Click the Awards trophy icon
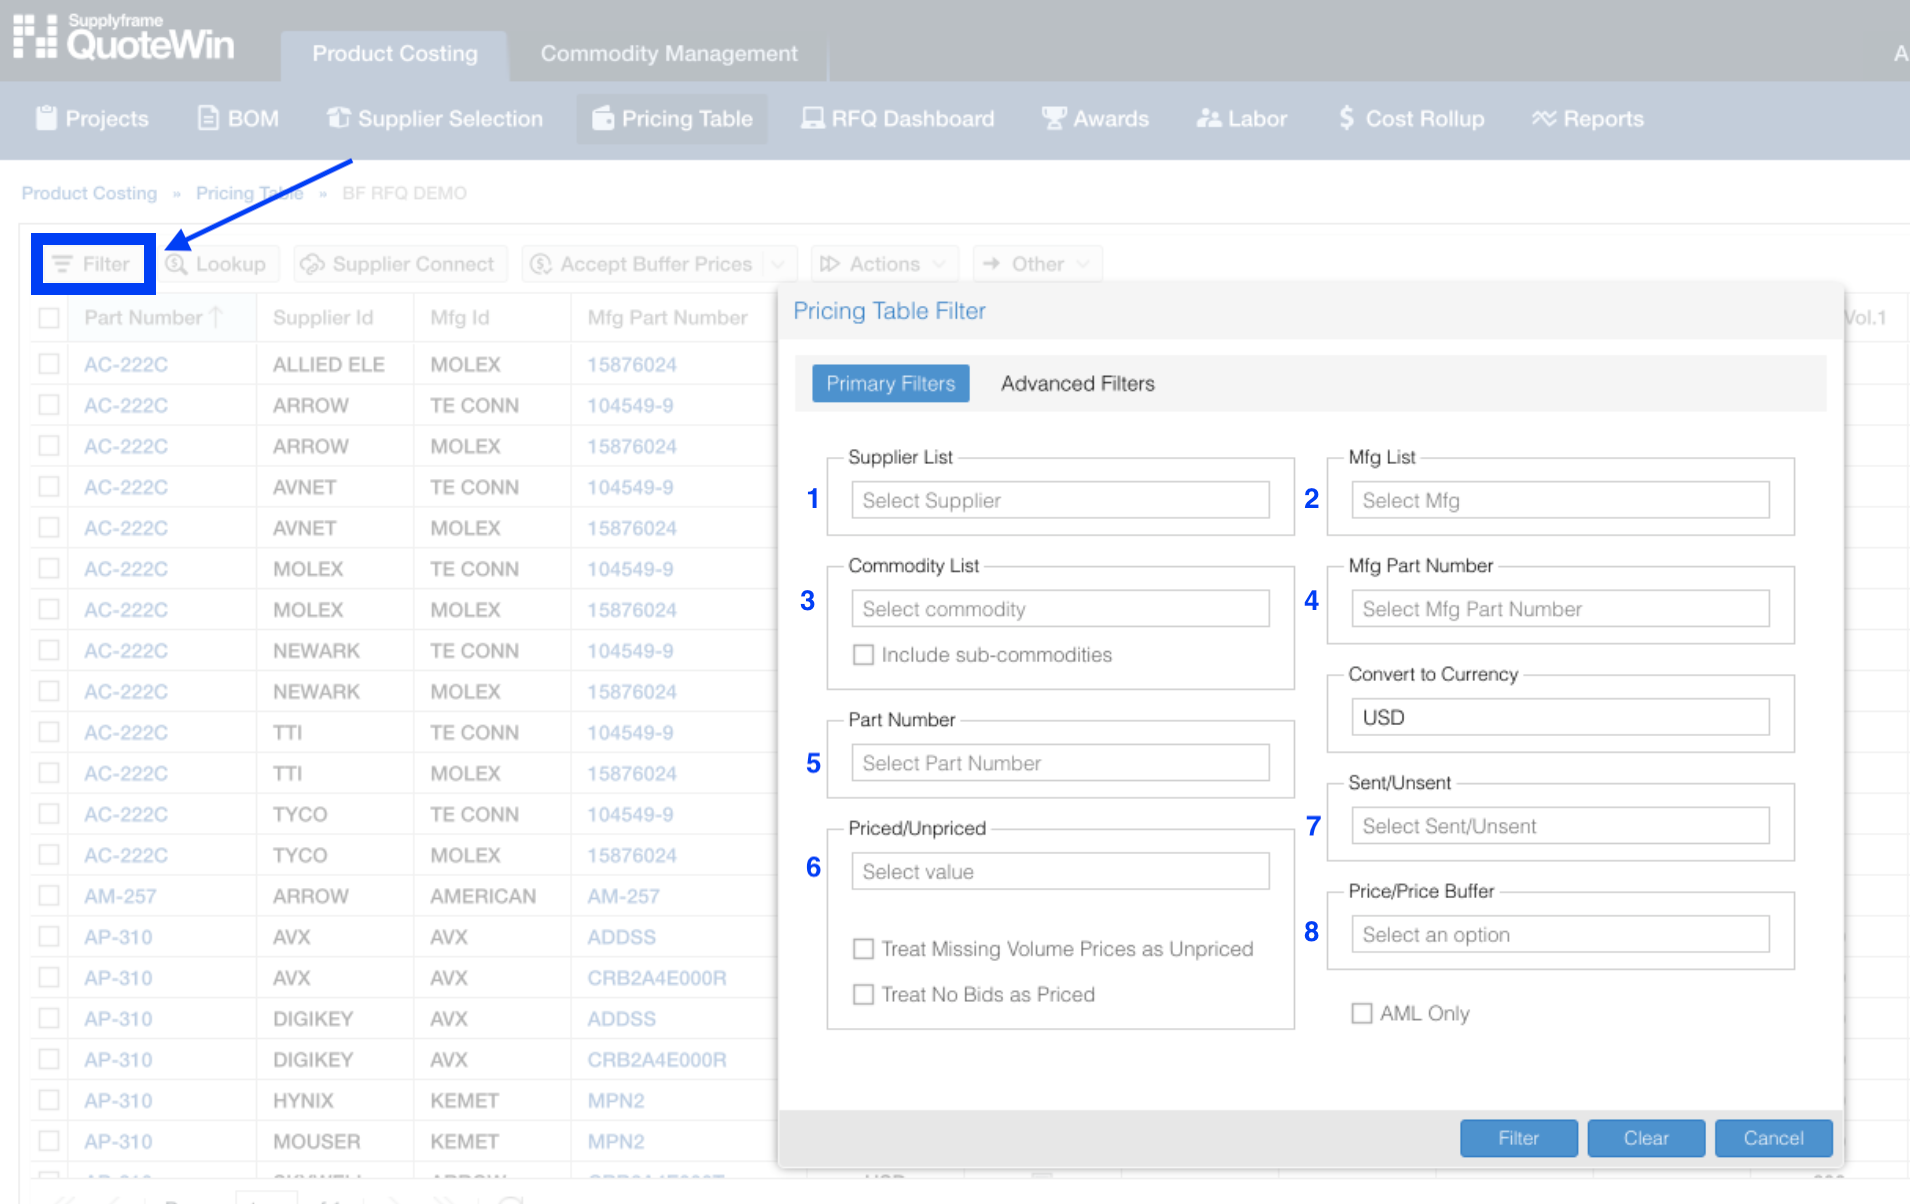Screen dimensions: 1910x1204 coord(1054,118)
